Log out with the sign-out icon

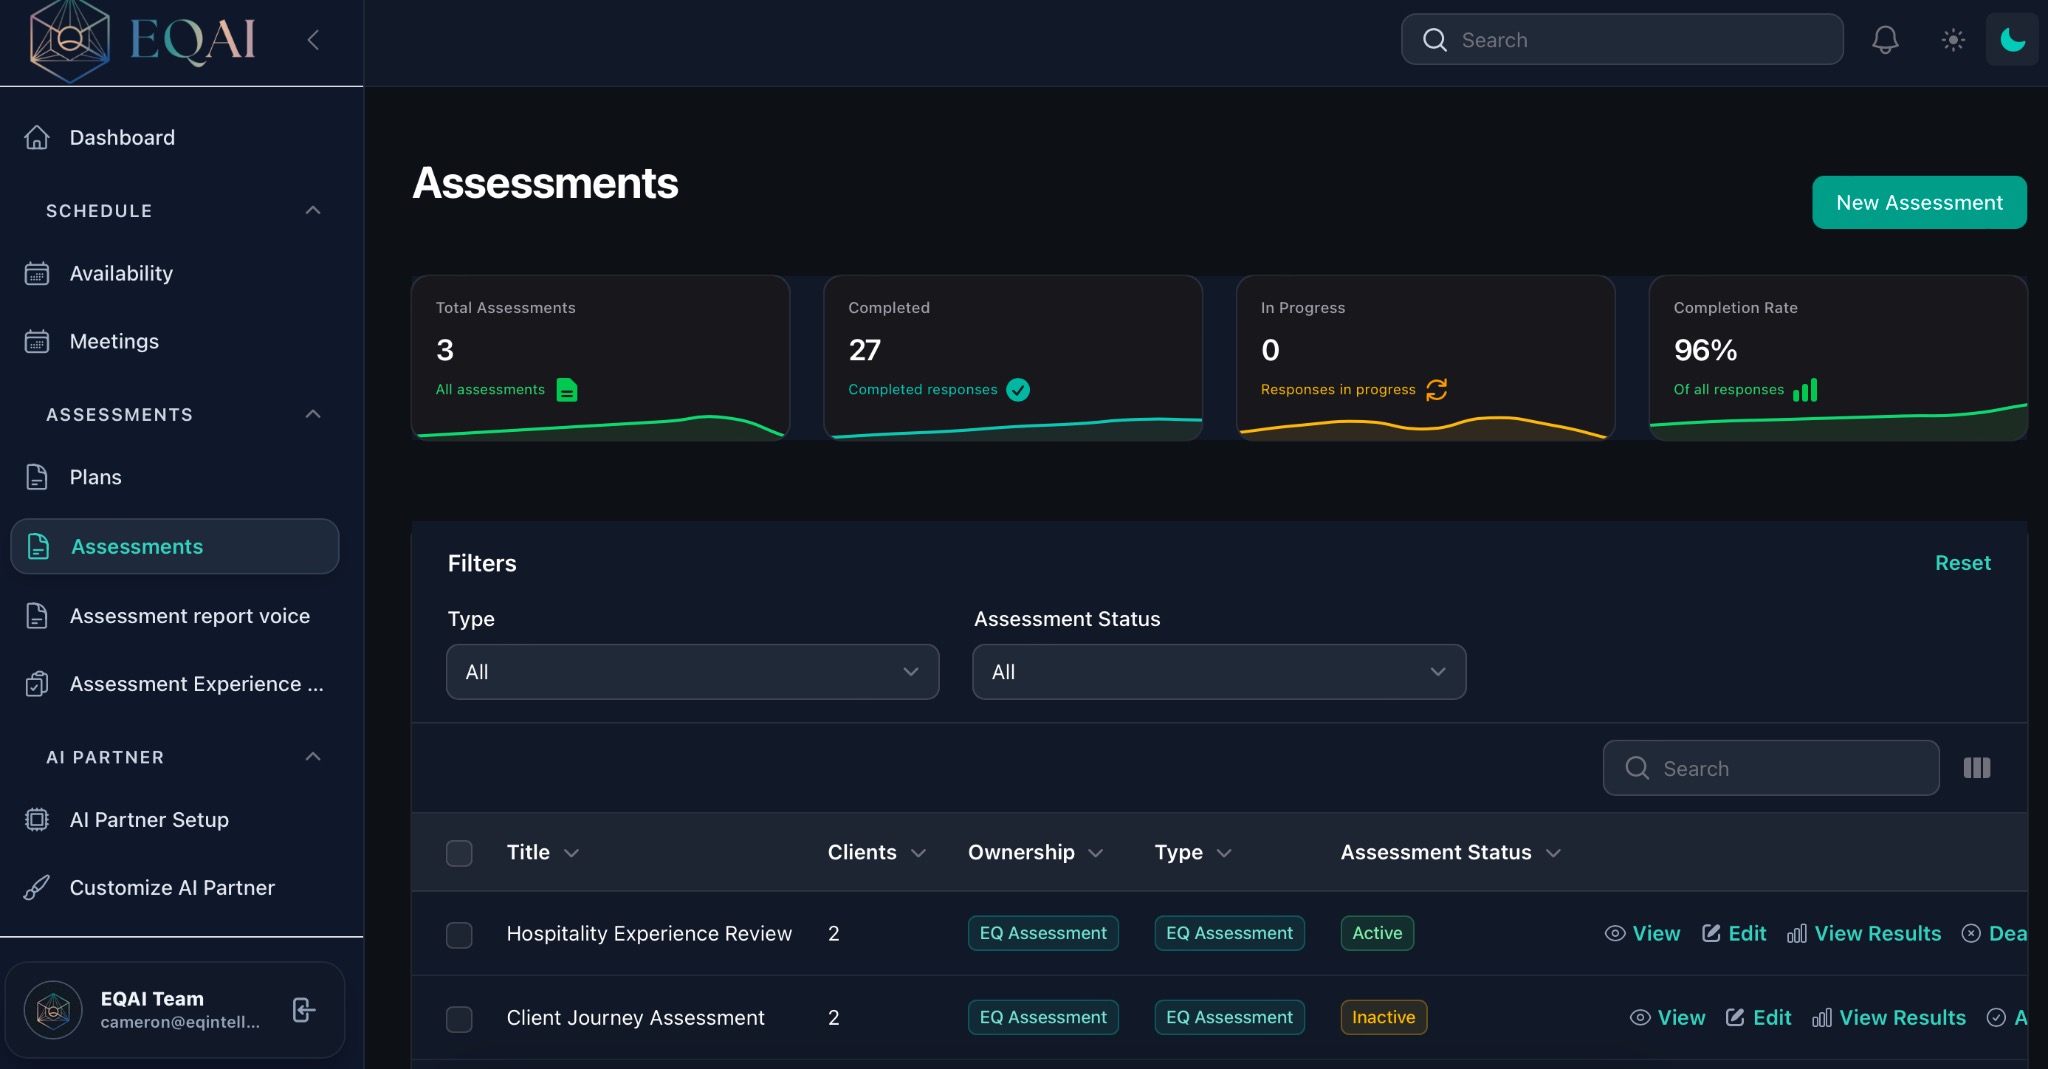point(304,1010)
